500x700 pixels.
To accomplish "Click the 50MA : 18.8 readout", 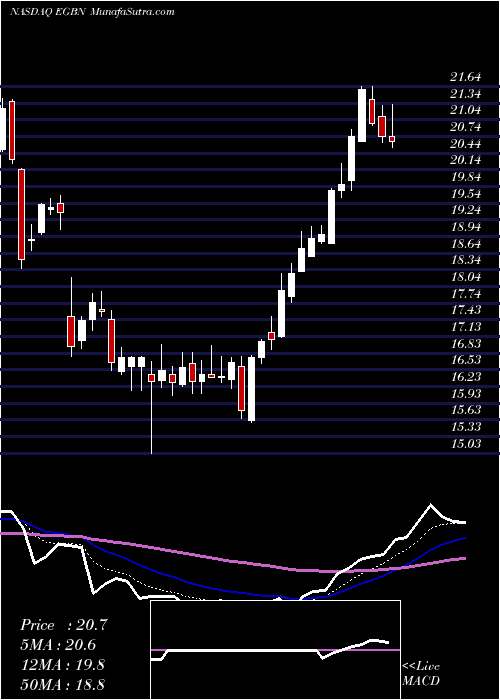I will click(x=62, y=684).
